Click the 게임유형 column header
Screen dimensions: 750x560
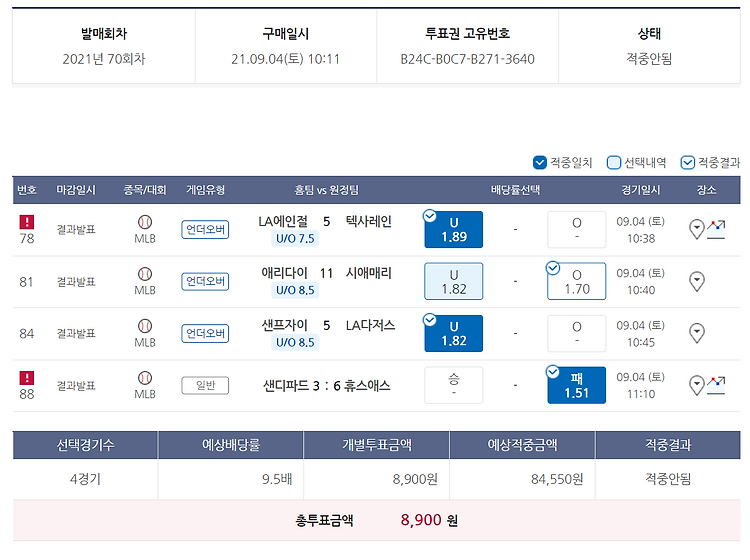coord(205,190)
